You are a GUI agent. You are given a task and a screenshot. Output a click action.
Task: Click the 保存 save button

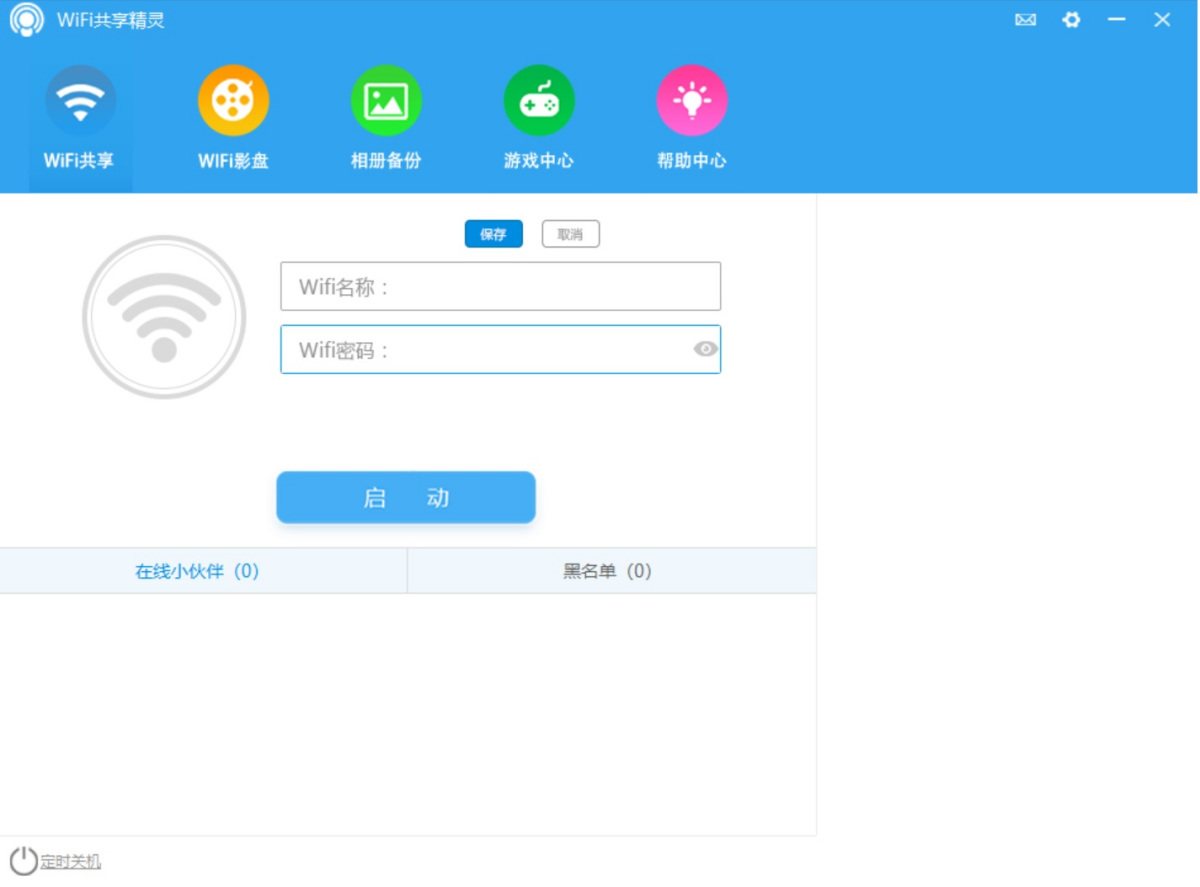click(493, 233)
